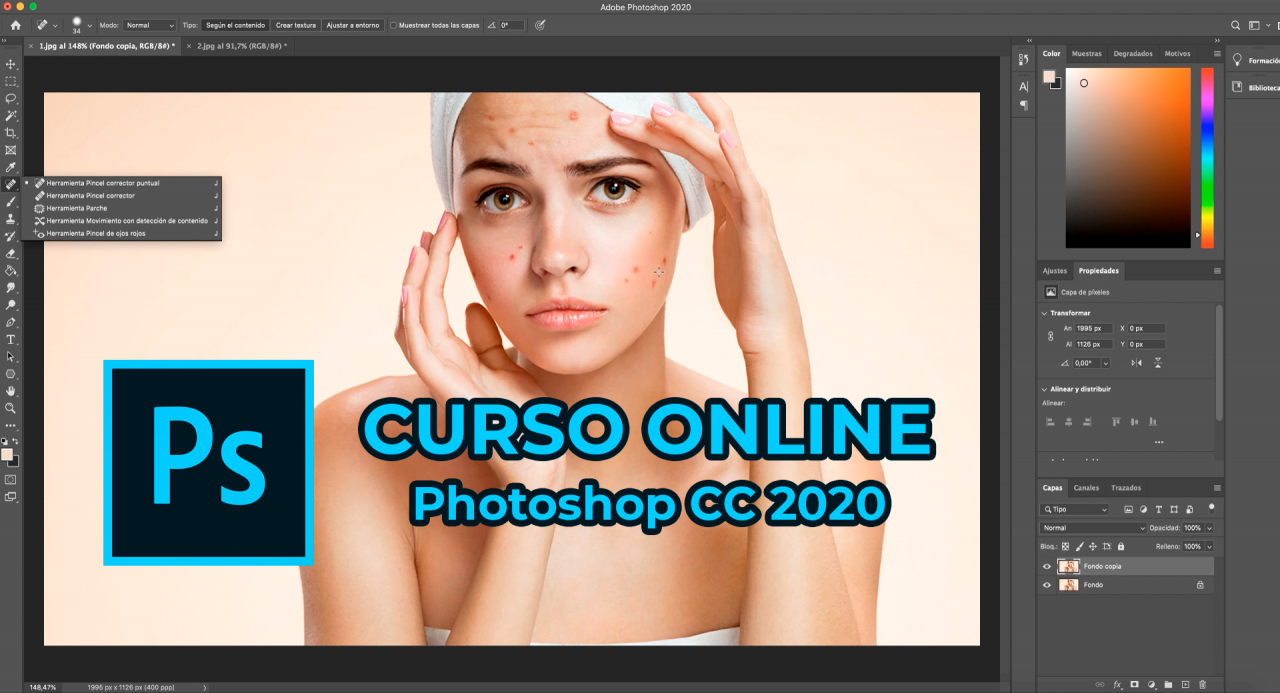Image resolution: width=1280 pixels, height=693 pixels.
Task: Select the Lasso tool
Action: point(11,98)
